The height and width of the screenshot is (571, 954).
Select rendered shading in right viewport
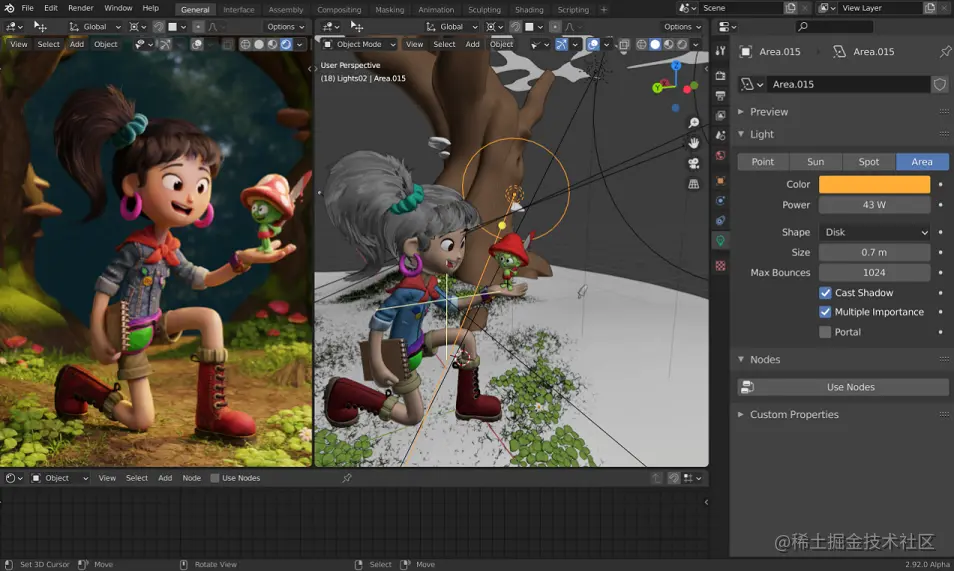coord(682,44)
